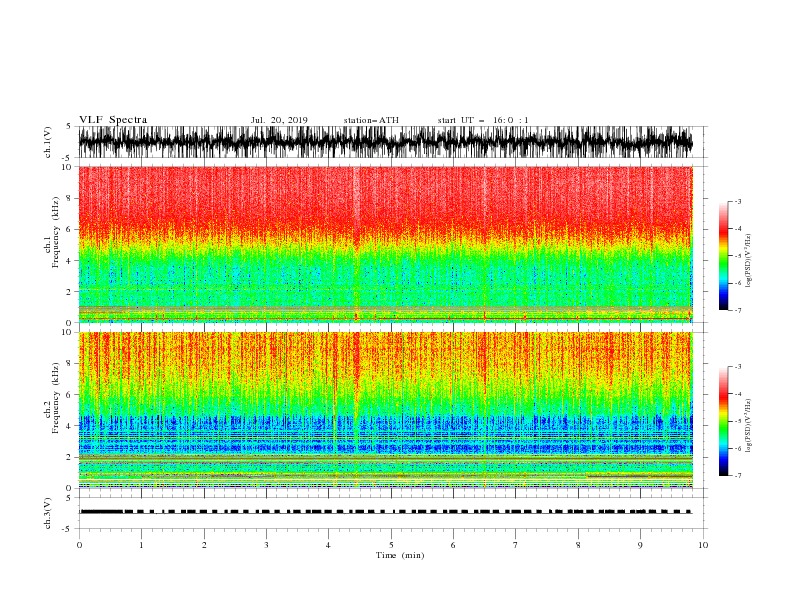Click the ch.1 spectrogram panel
Screen dimensions: 792x612
pos(385,244)
